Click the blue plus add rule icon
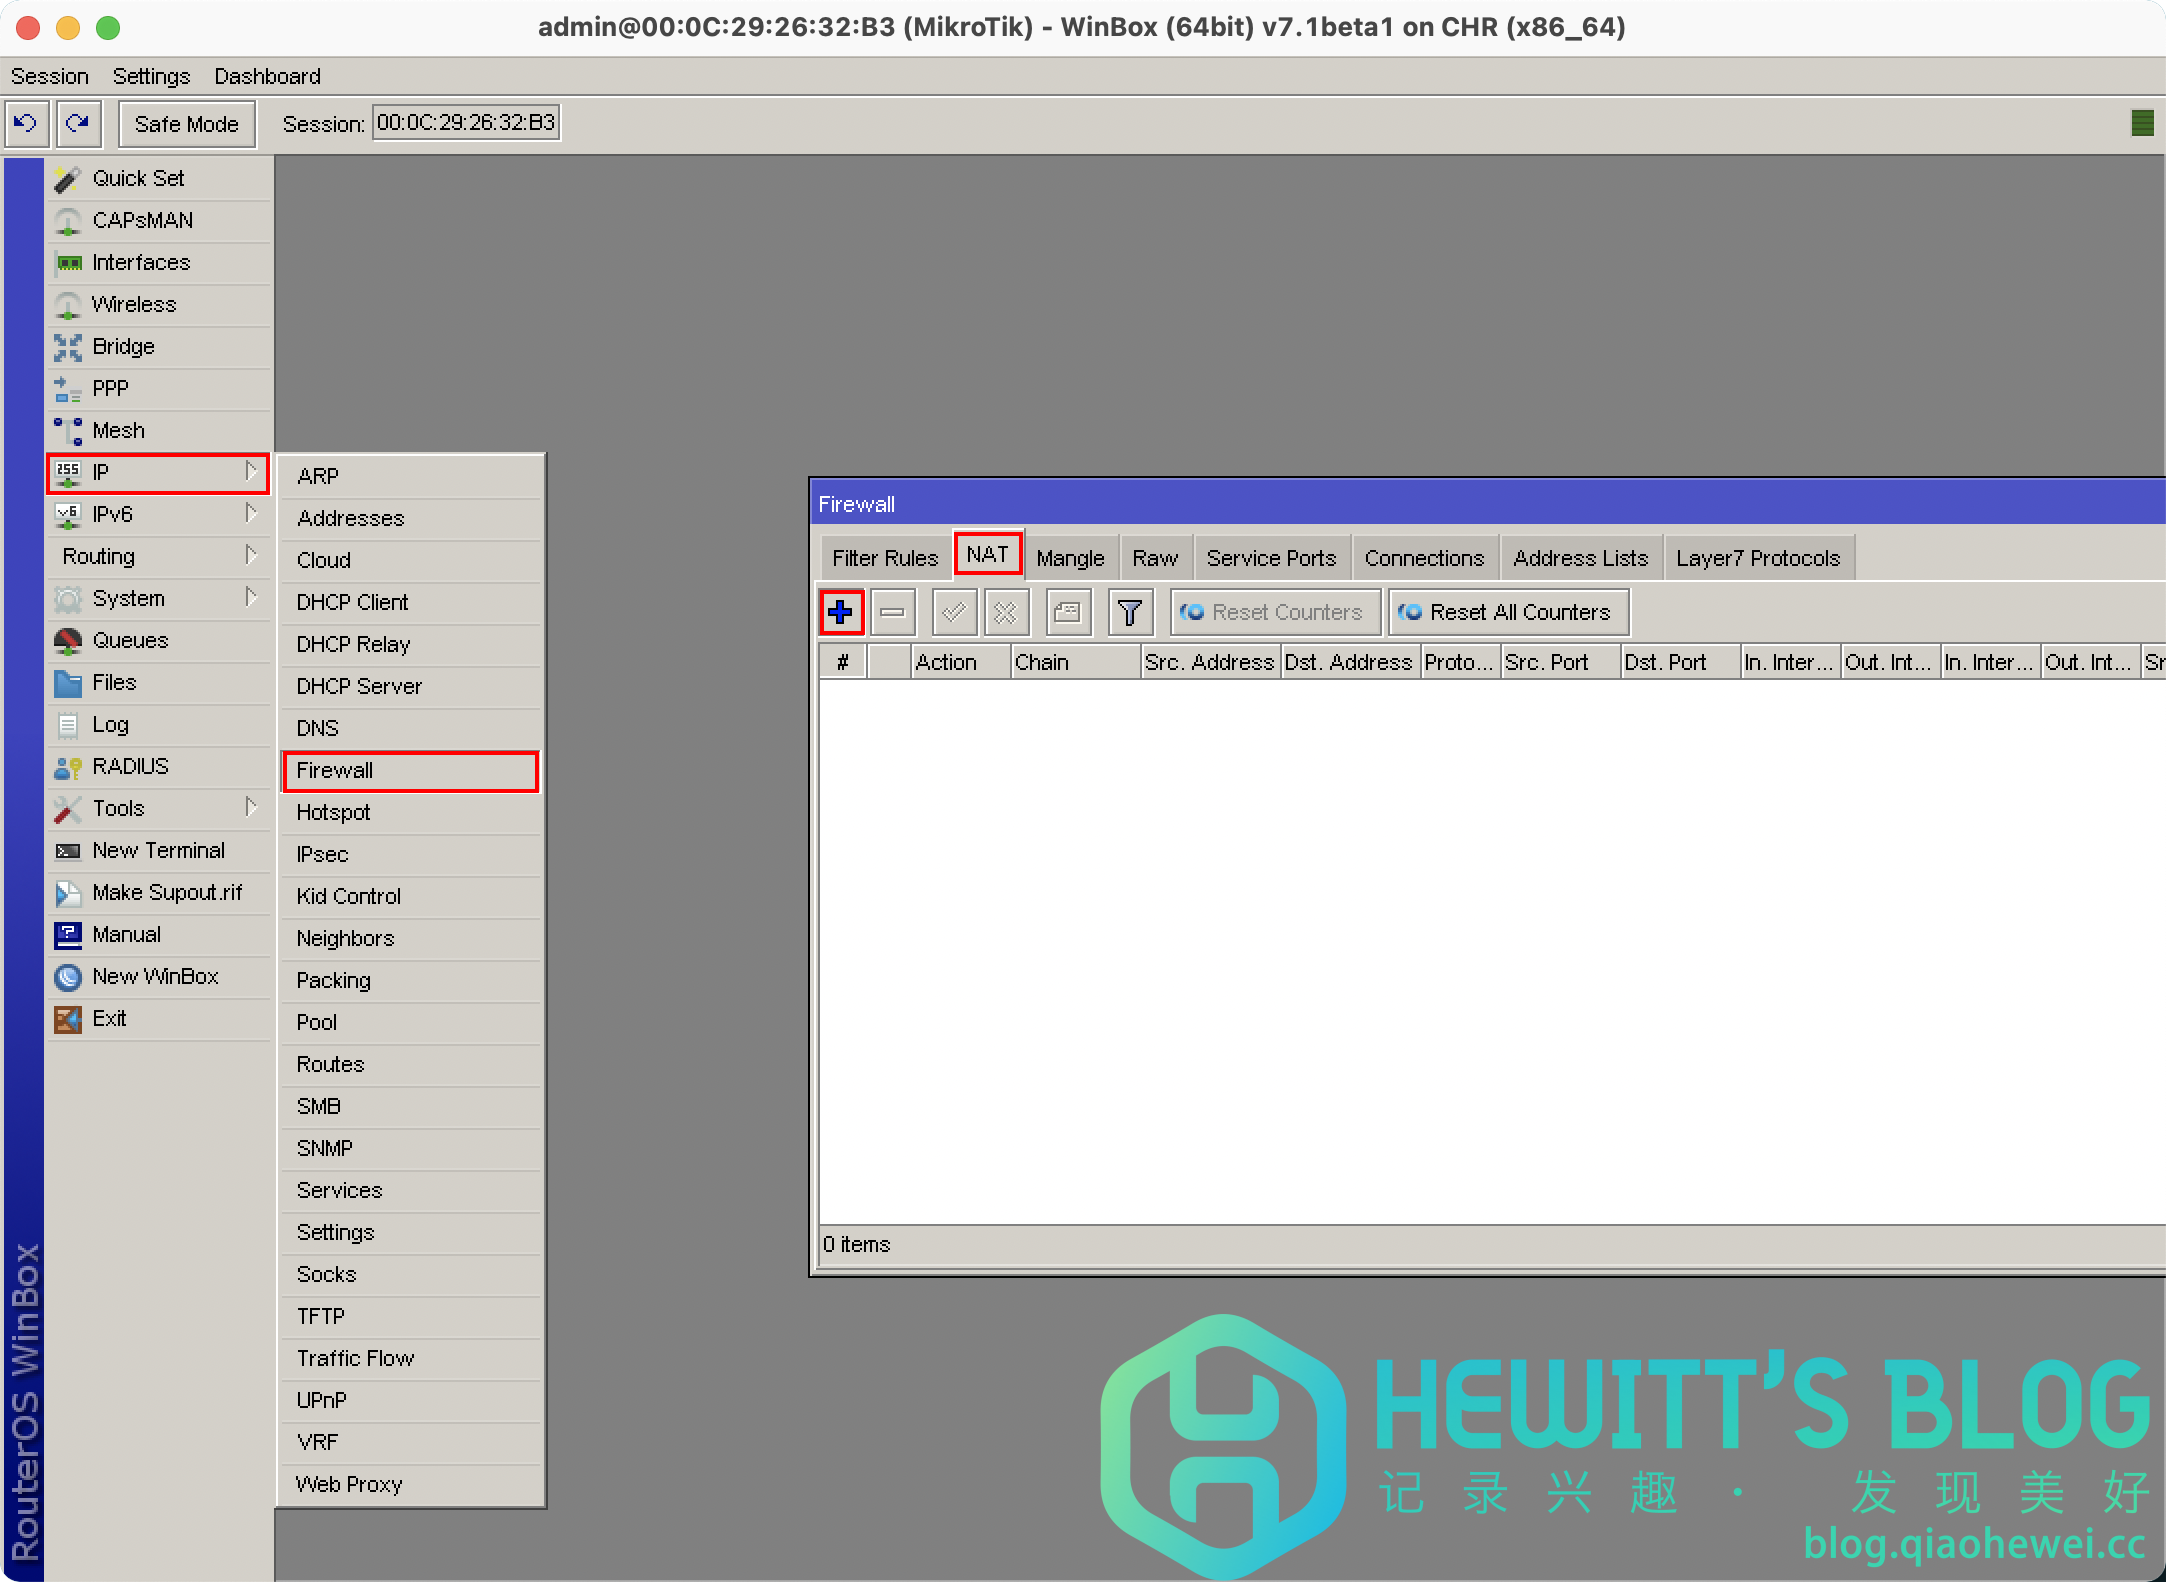2166x1582 pixels. tap(841, 612)
